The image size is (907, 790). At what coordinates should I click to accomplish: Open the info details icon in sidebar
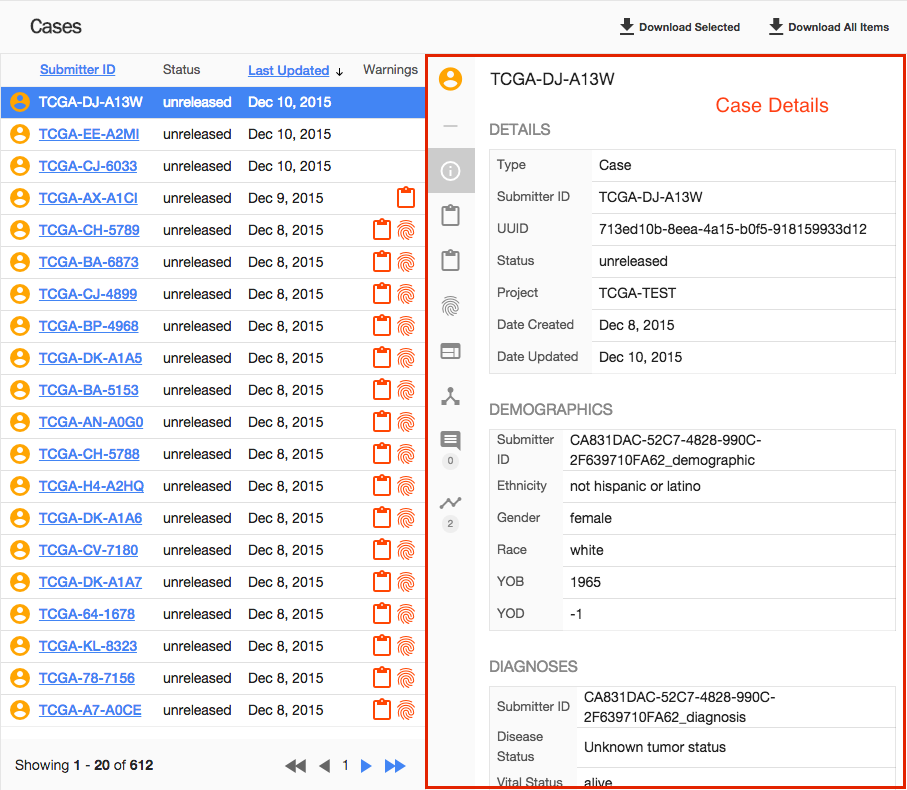[x=450, y=171]
